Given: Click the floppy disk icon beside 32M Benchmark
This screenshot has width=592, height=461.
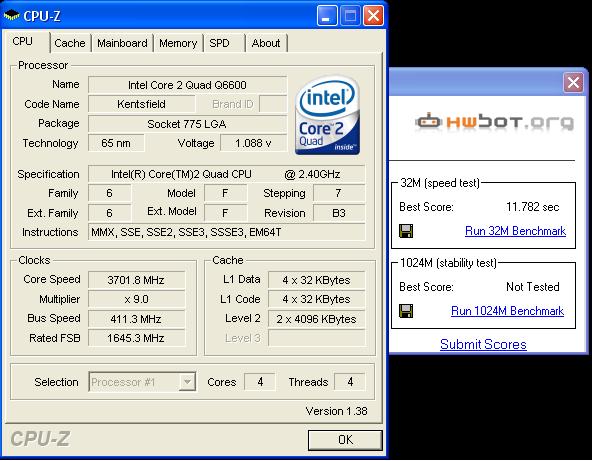Looking at the screenshot, I should 406,231.
